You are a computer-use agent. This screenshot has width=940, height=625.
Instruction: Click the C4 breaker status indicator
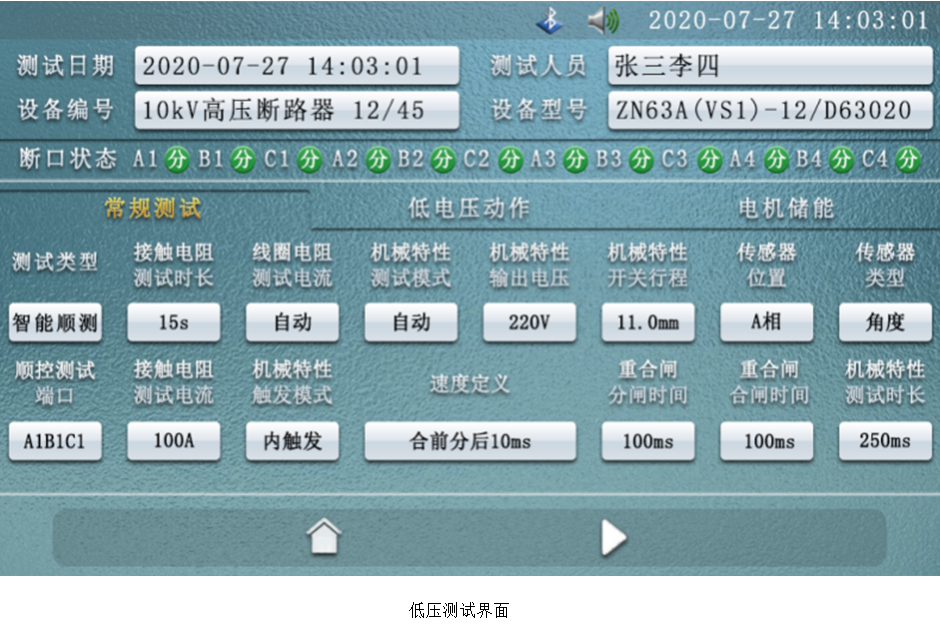point(907,159)
